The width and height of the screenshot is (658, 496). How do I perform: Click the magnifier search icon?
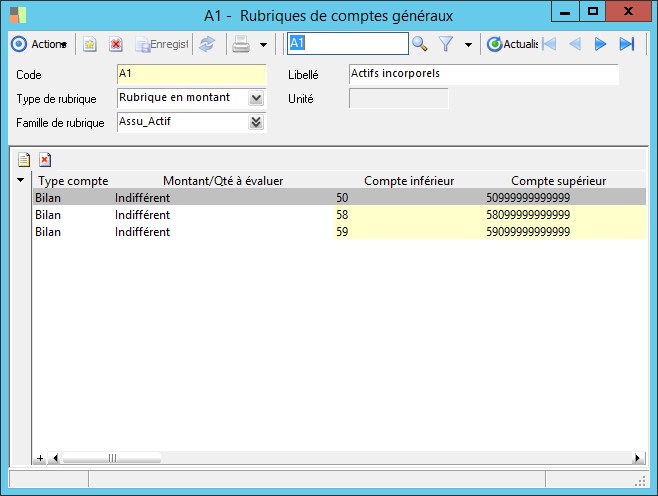coord(420,44)
